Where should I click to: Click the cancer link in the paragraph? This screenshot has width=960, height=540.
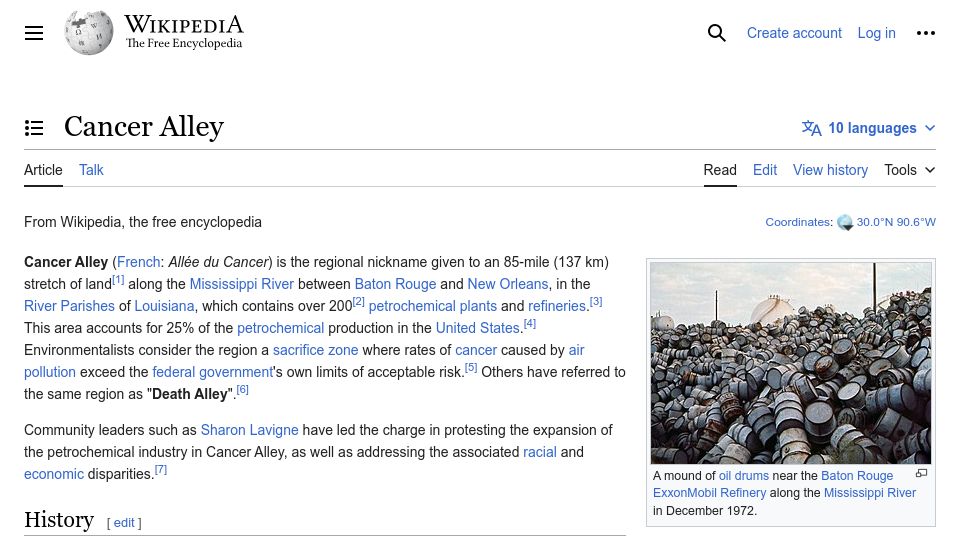(x=476, y=350)
